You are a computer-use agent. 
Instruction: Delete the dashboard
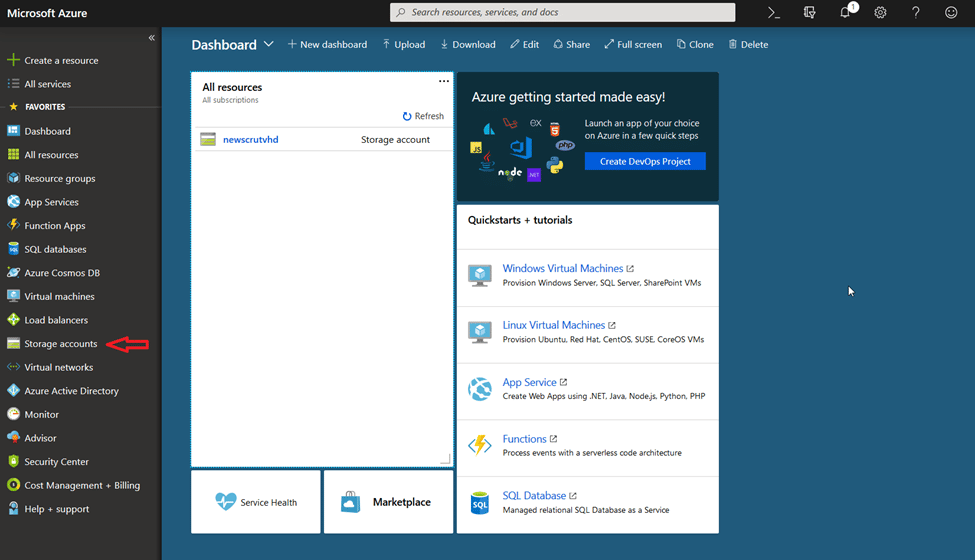coord(748,44)
